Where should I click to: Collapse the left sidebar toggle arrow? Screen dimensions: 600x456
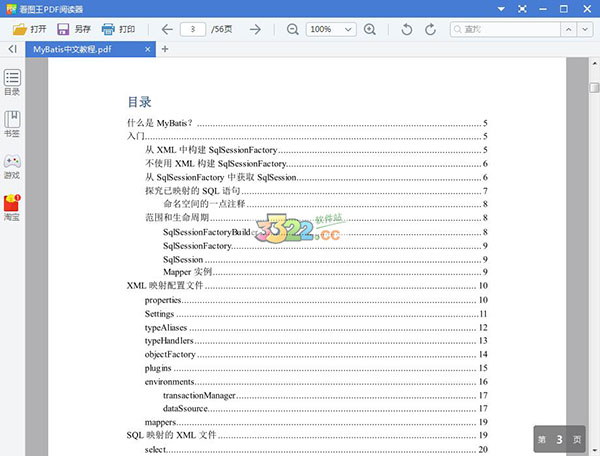pyautogui.click(x=12, y=49)
